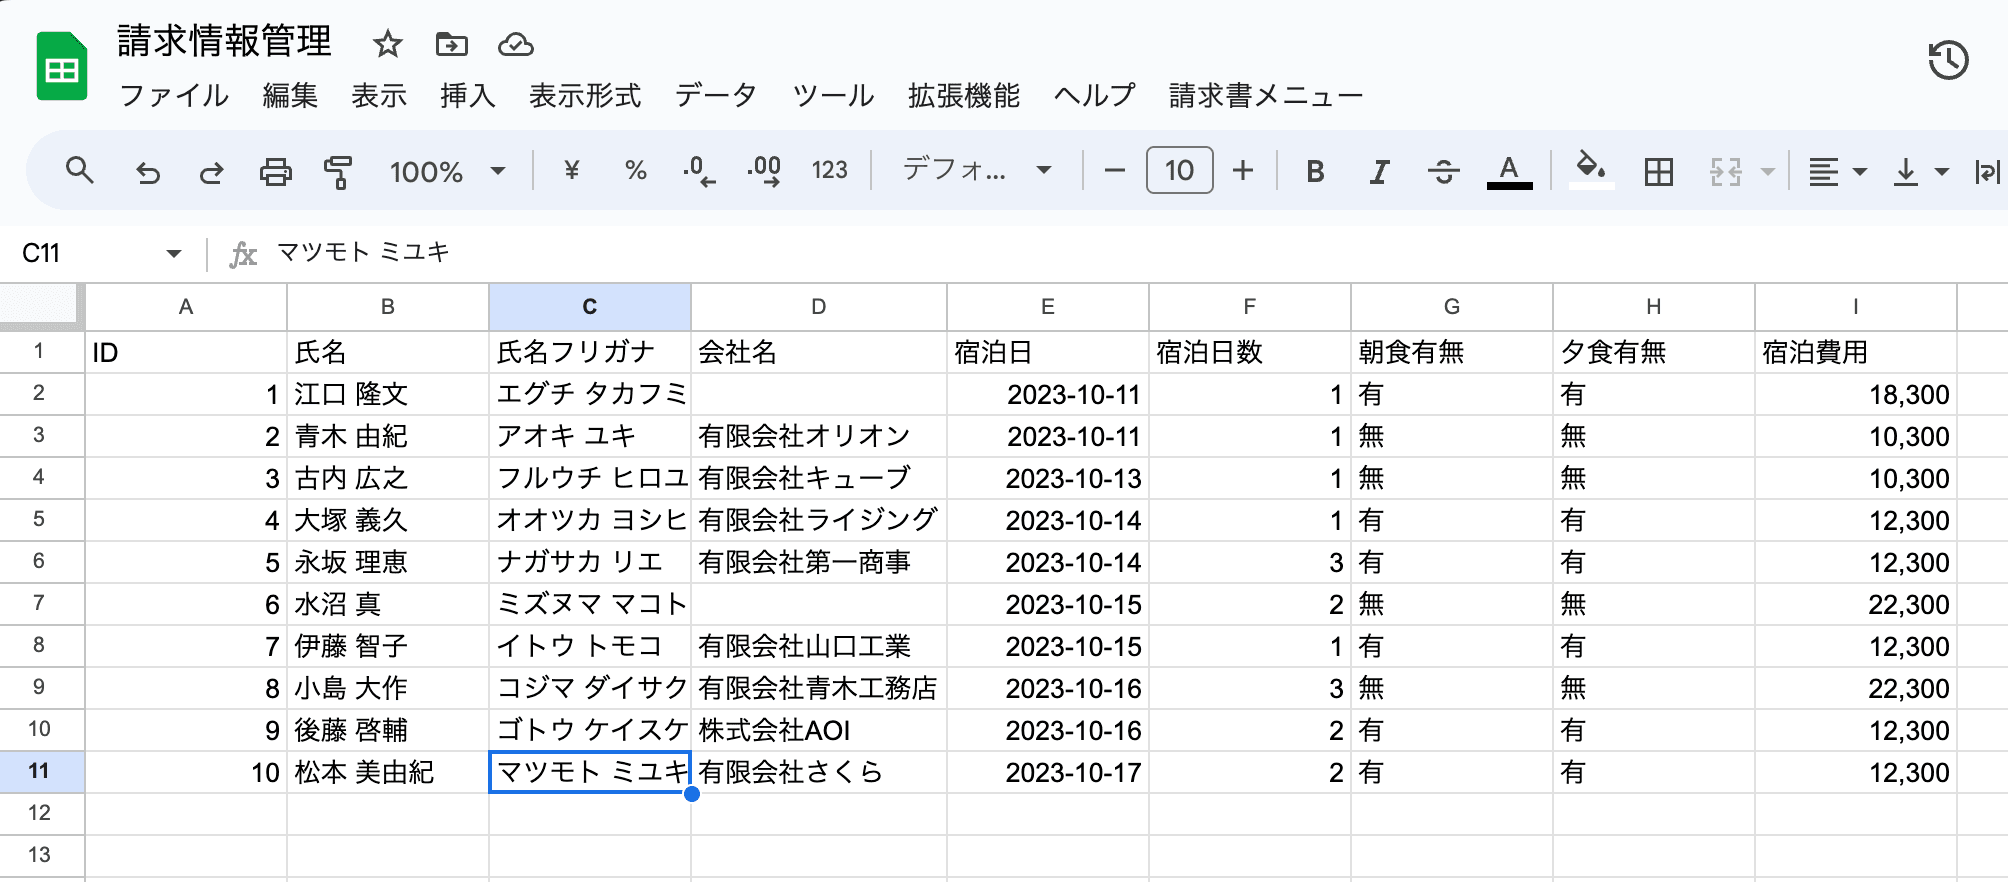Click the print icon

pos(275,172)
